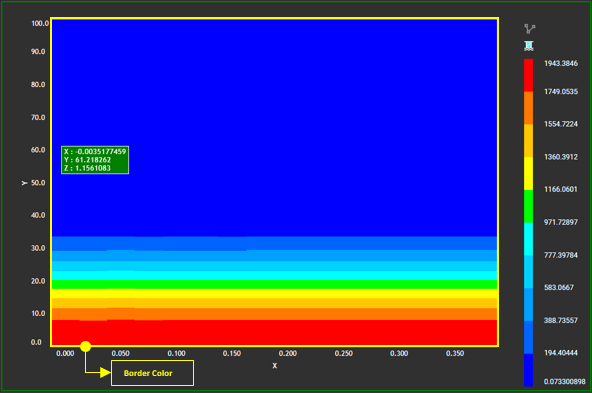Click X axis tick label 0.200
Image resolution: width=592 pixels, height=393 pixels.
coord(288,354)
